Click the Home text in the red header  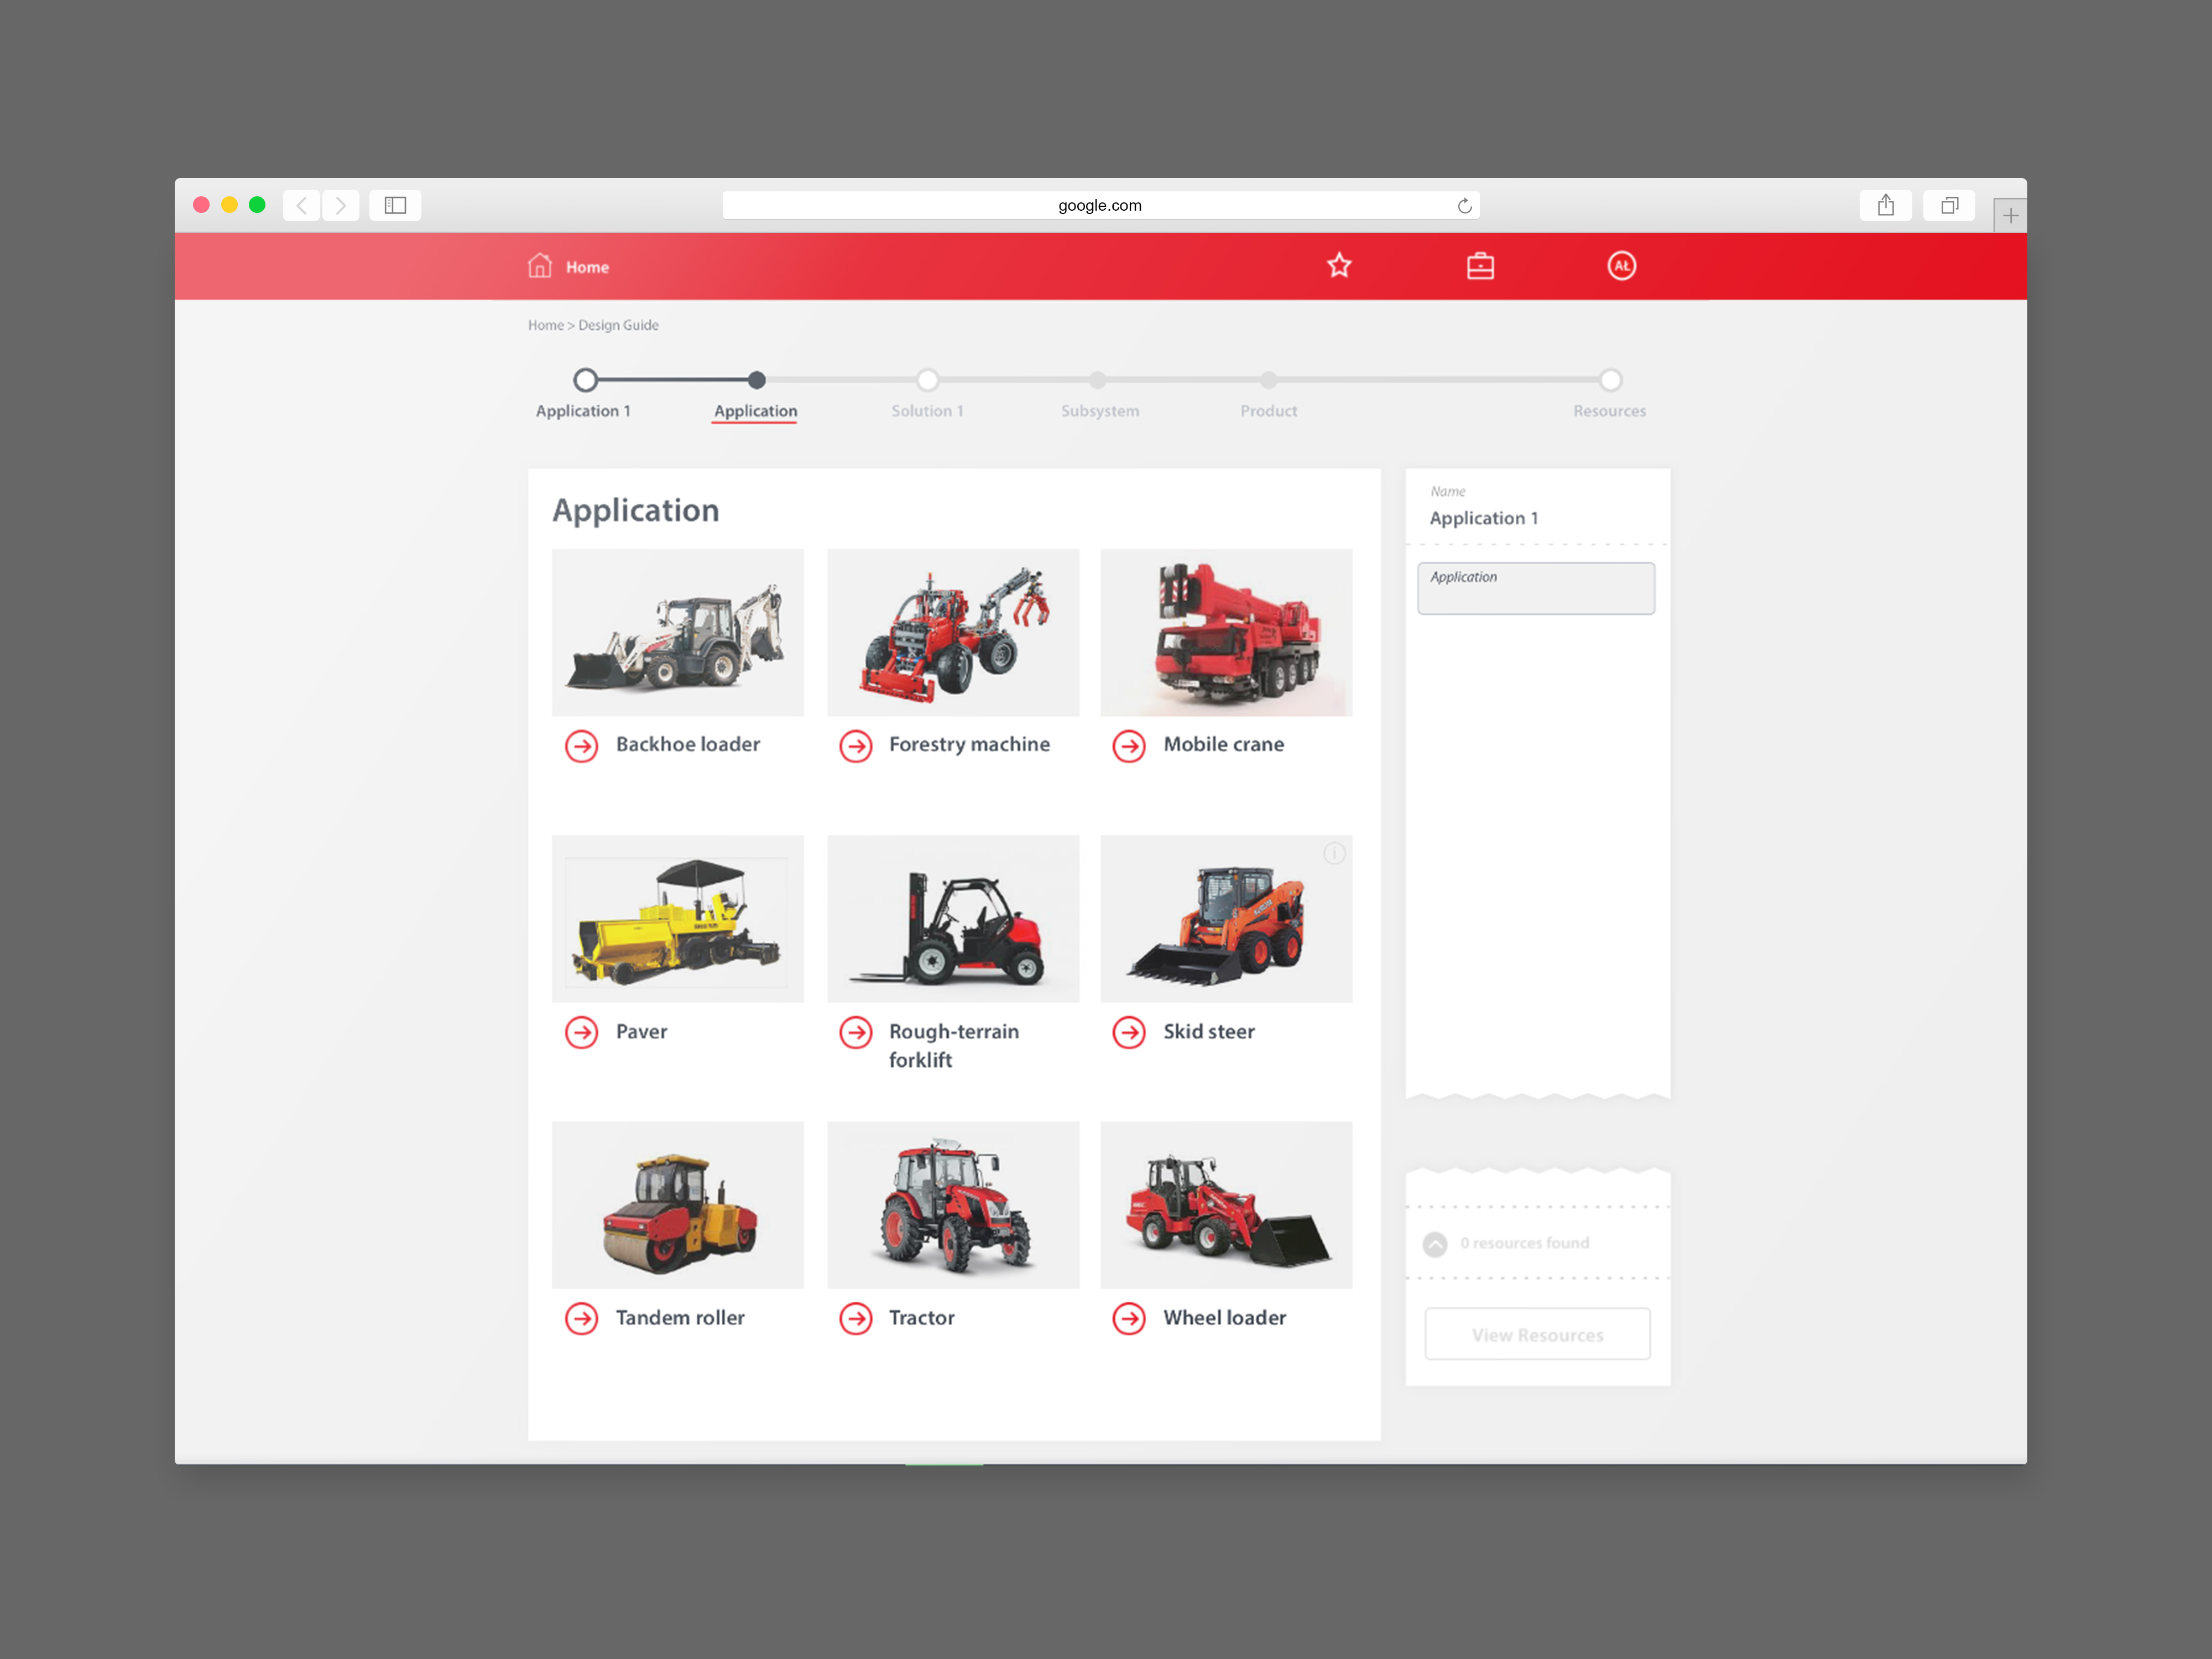(x=587, y=267)
